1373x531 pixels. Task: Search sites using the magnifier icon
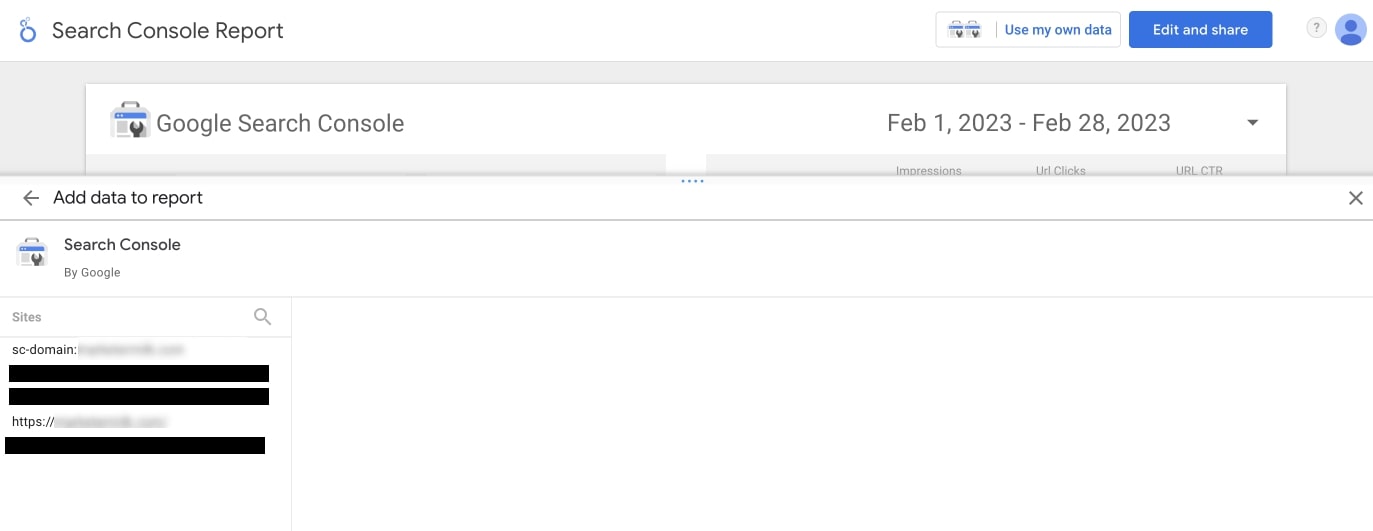[263, 317]
